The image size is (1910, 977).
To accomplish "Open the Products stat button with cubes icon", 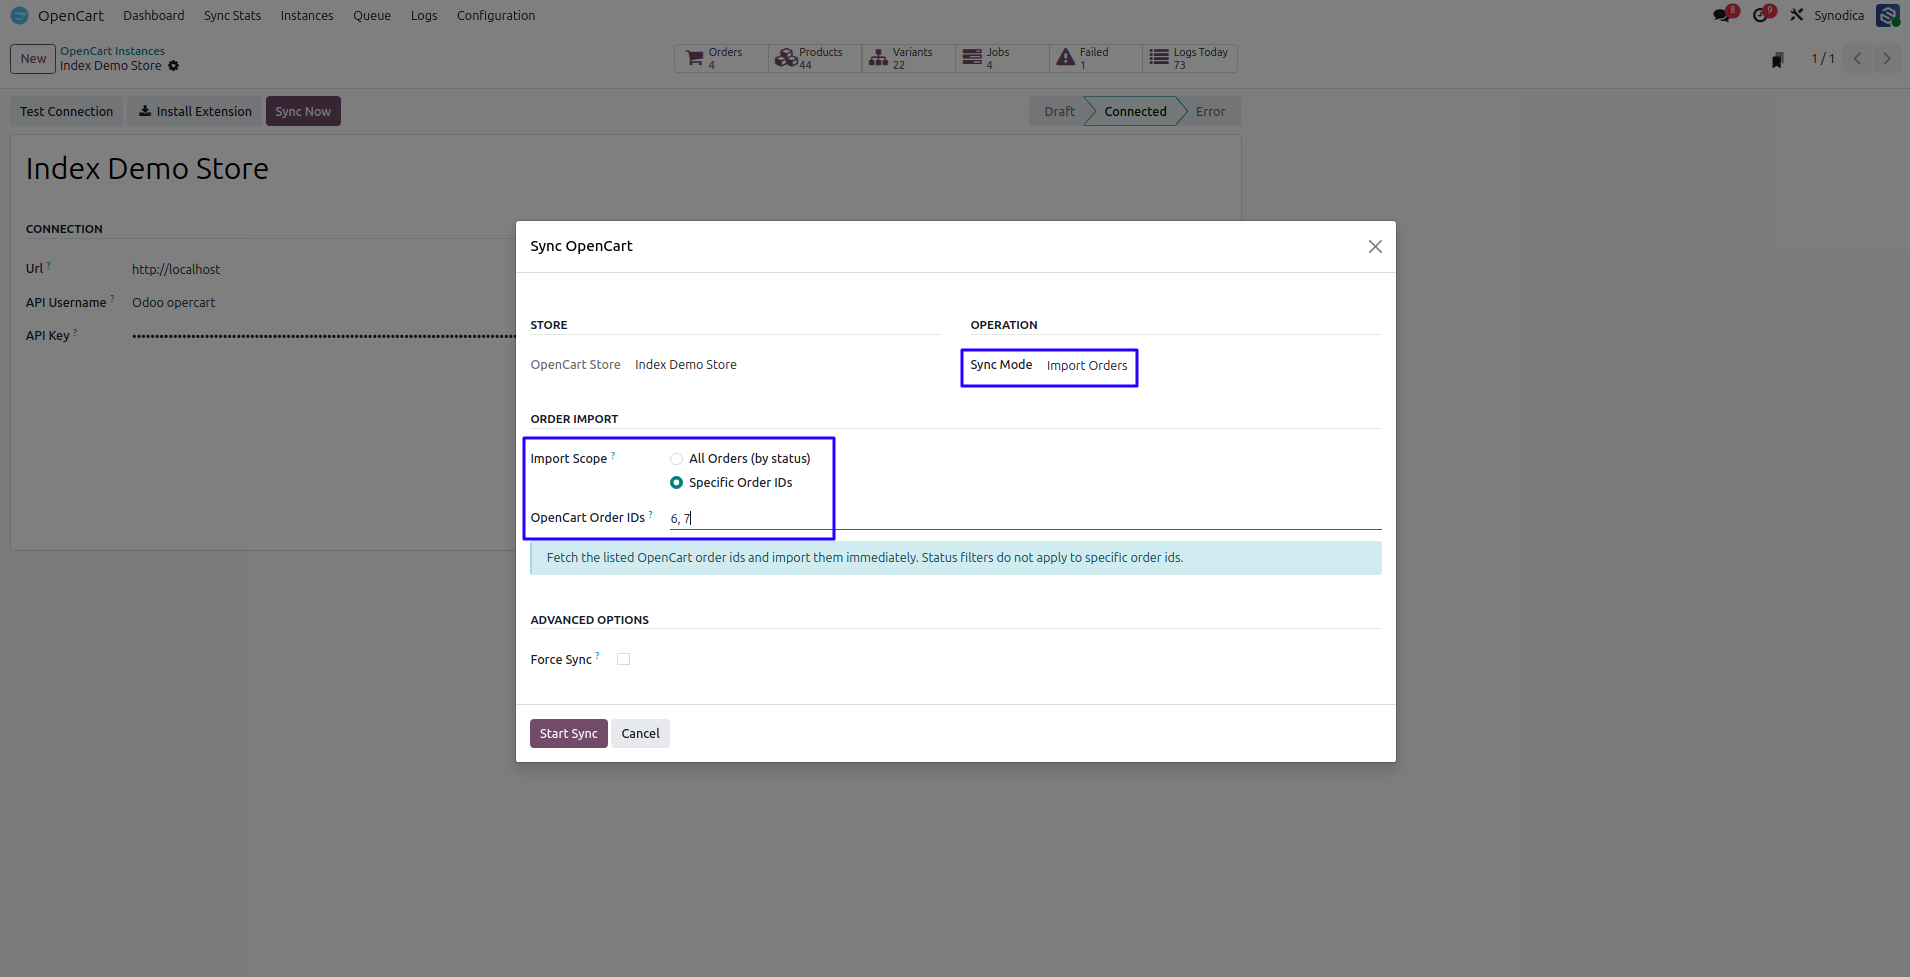I will pyautogui.click(x=815, y=58).
